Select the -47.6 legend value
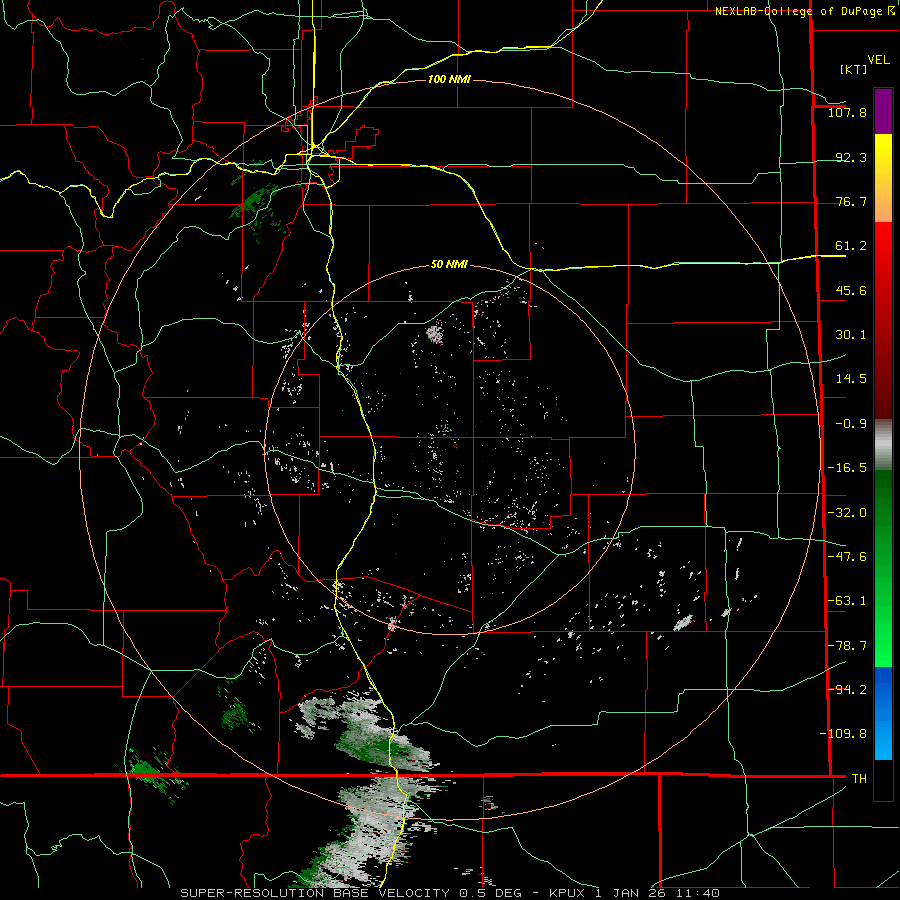This screenshot has width=900, height=900. tap(847, 557)
